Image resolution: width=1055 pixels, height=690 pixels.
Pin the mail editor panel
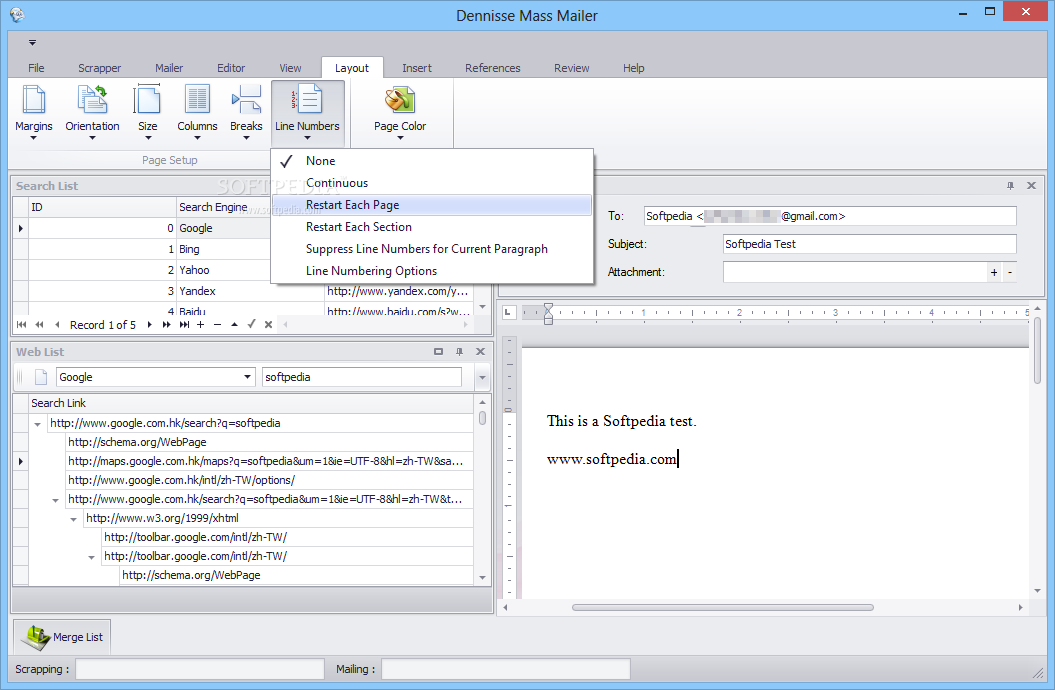pyautogui.click(x=1010, y=186)
